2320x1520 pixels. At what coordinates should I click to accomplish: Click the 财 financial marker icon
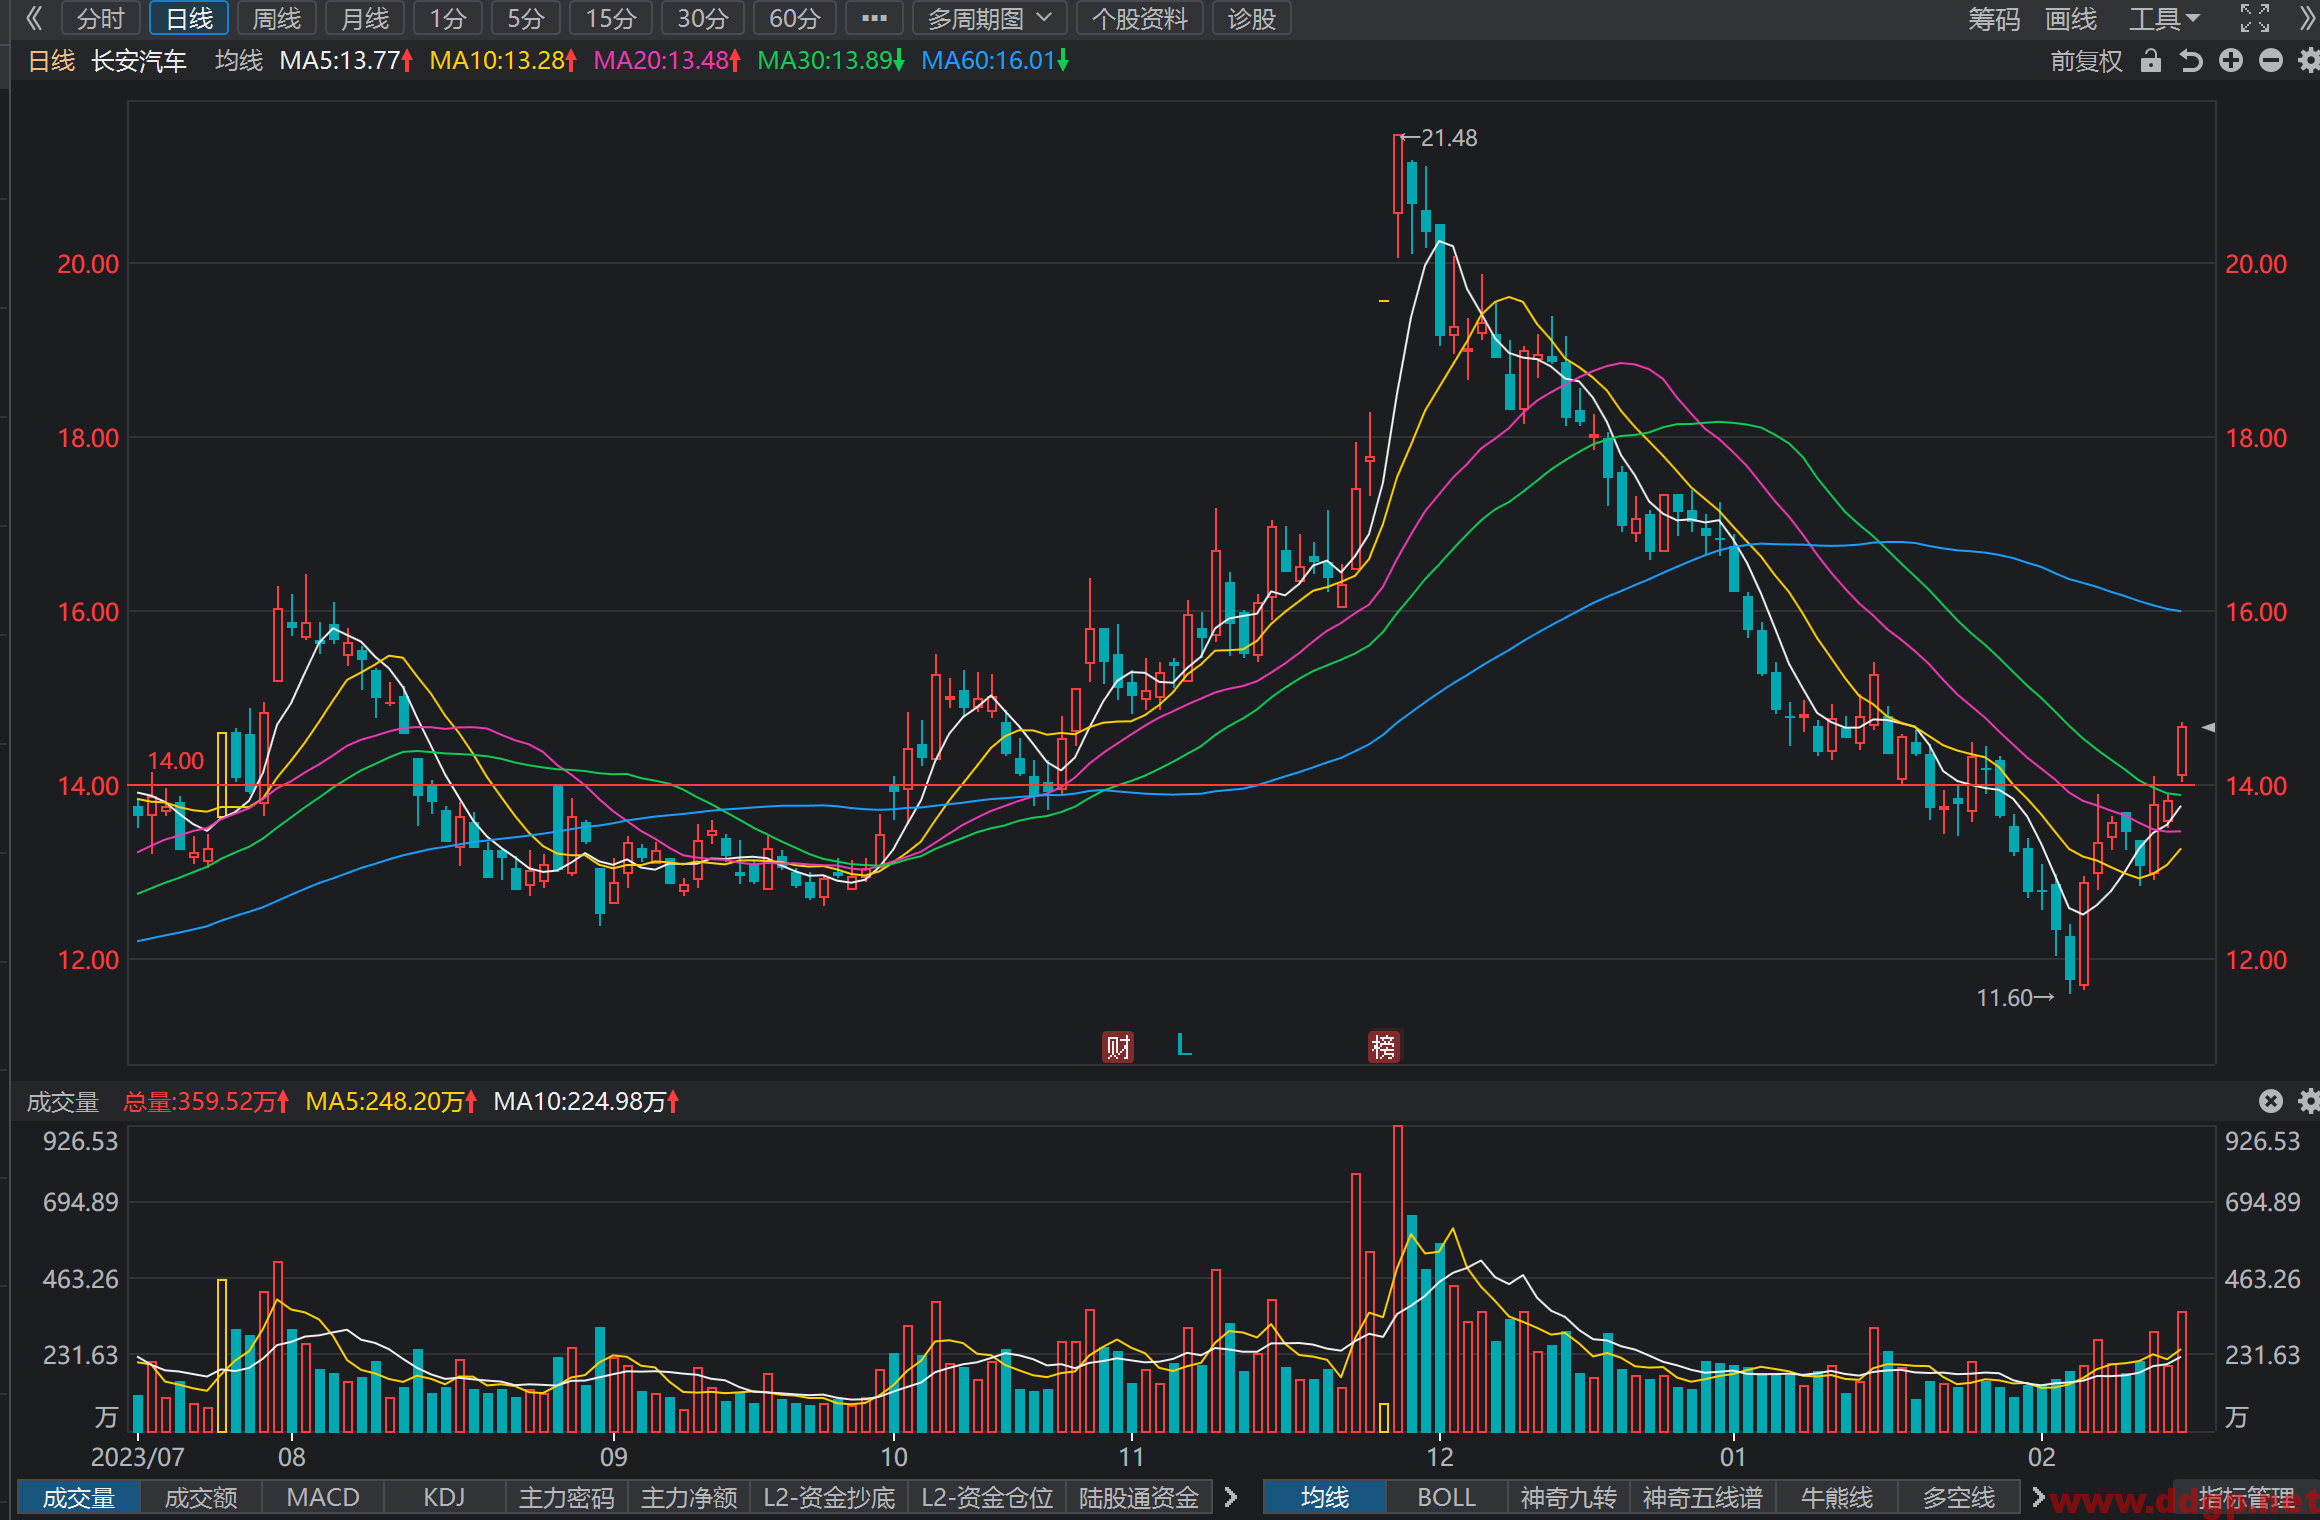pos(1118,1047)
